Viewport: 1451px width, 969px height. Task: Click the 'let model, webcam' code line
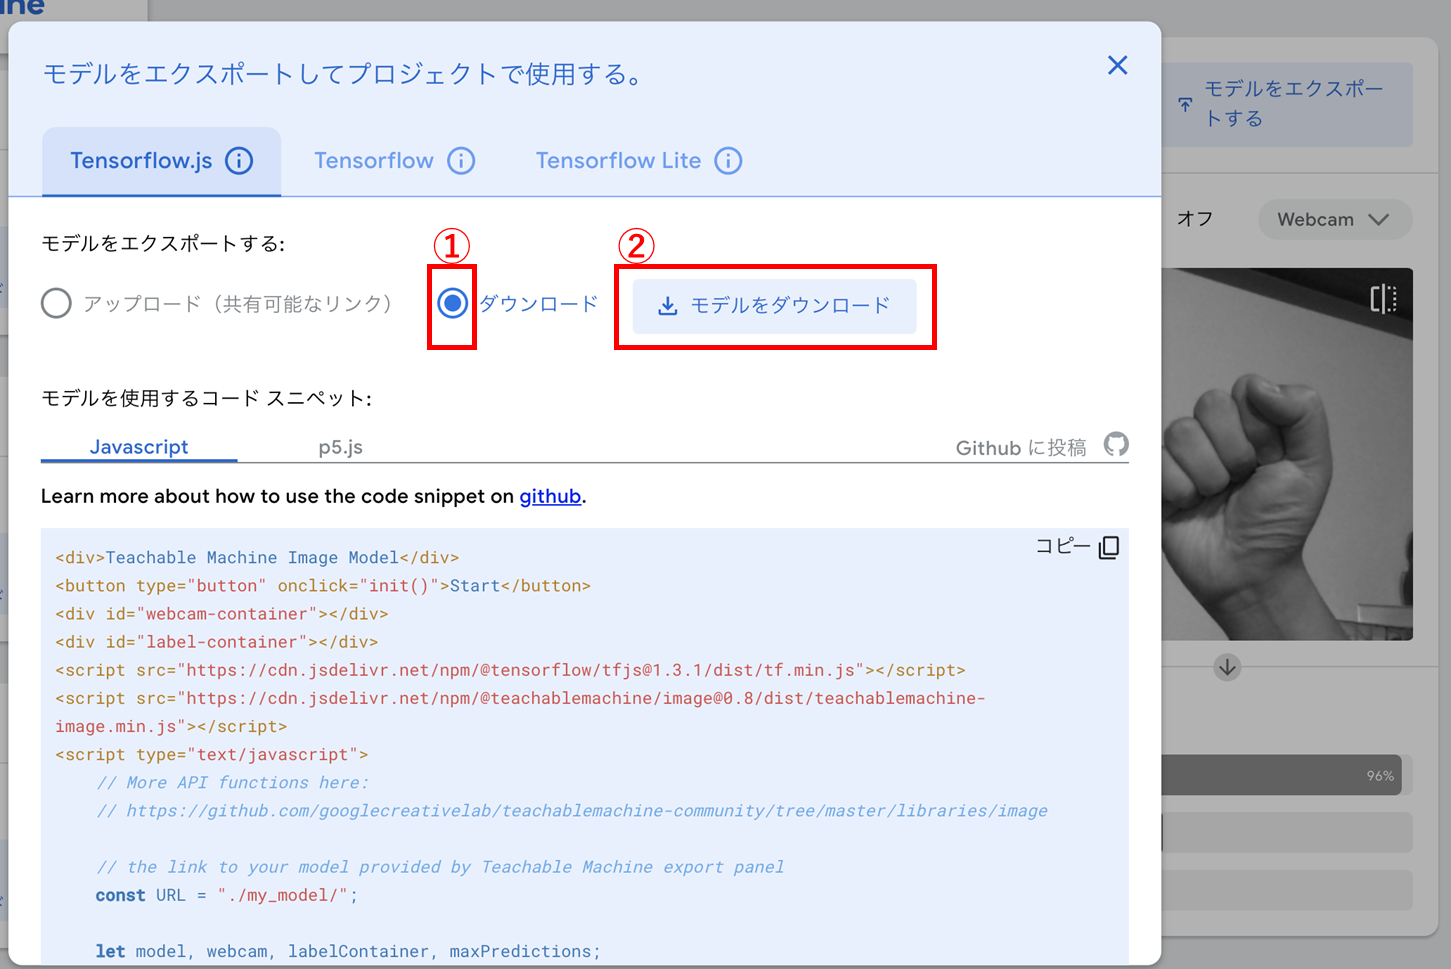(348, 951)
